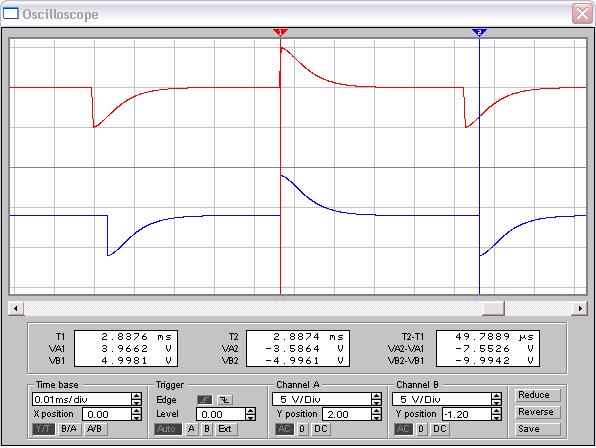This screenshot has width=596, height=448.
Task: Click the VB1 value 4.9981 V
Action: click(x=136, y=360)
